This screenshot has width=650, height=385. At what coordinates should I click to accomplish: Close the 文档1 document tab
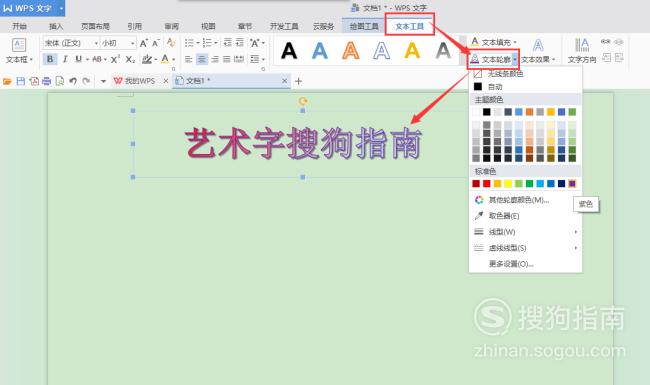pos(284,81)
